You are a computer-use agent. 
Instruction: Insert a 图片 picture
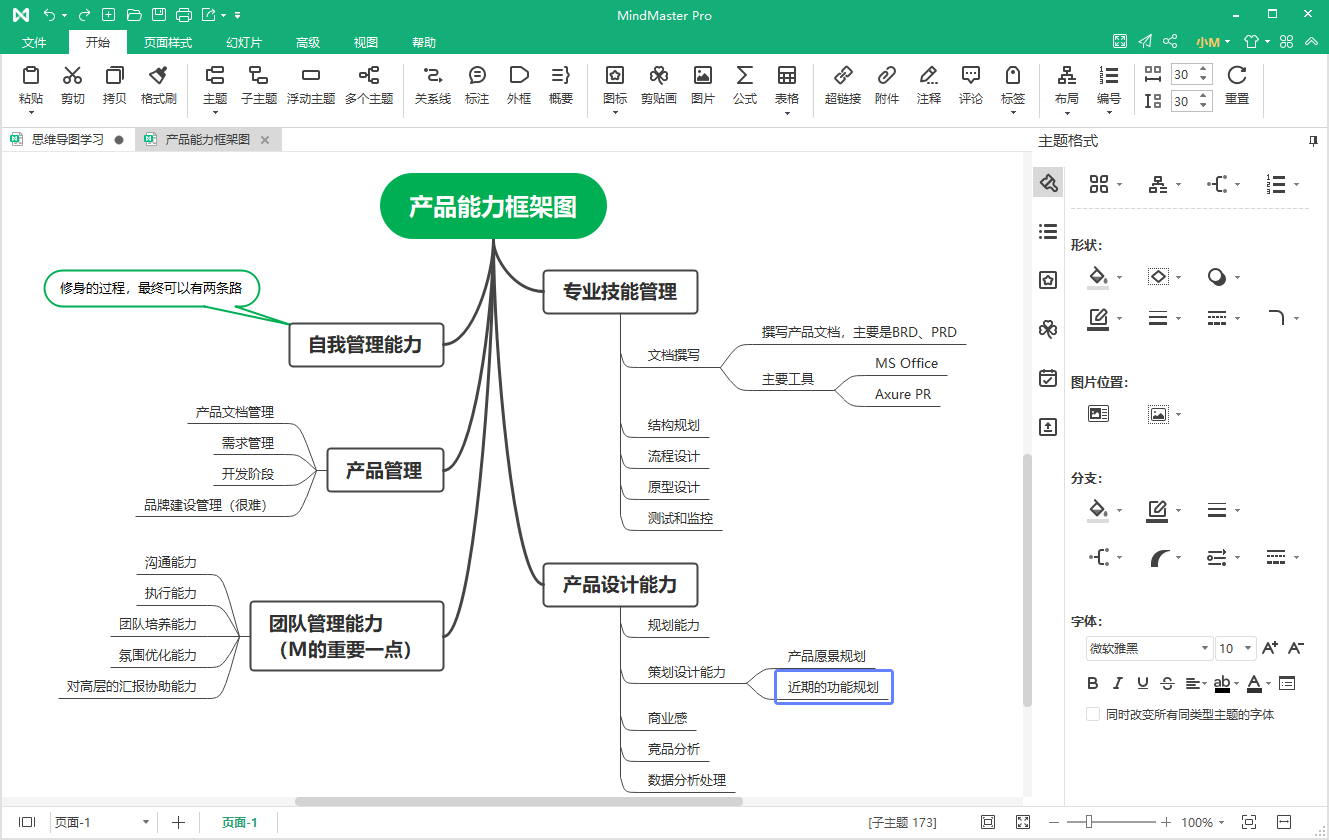click(x=703, y=85)
